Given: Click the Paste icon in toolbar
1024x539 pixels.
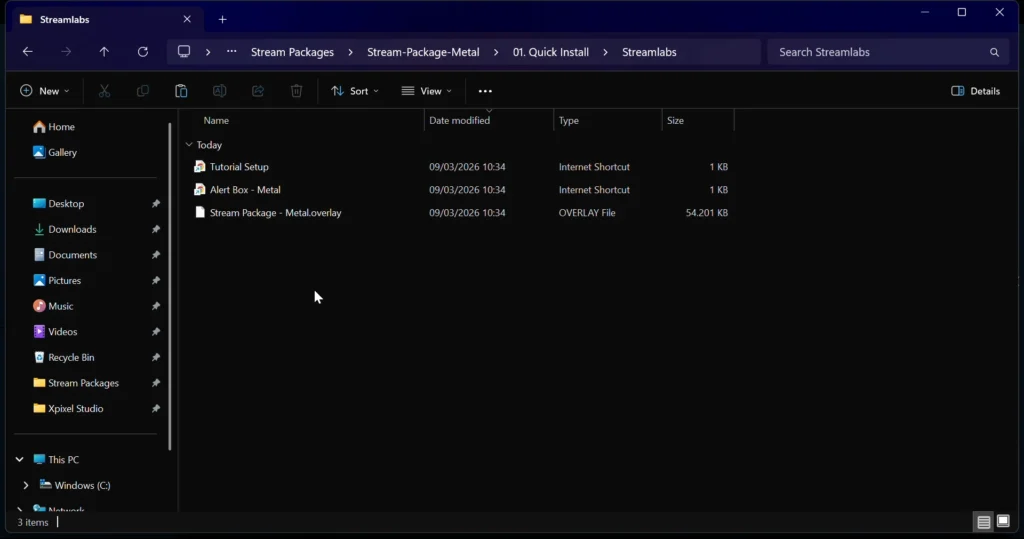Looking at the screenshot, I should coord(181,91).
